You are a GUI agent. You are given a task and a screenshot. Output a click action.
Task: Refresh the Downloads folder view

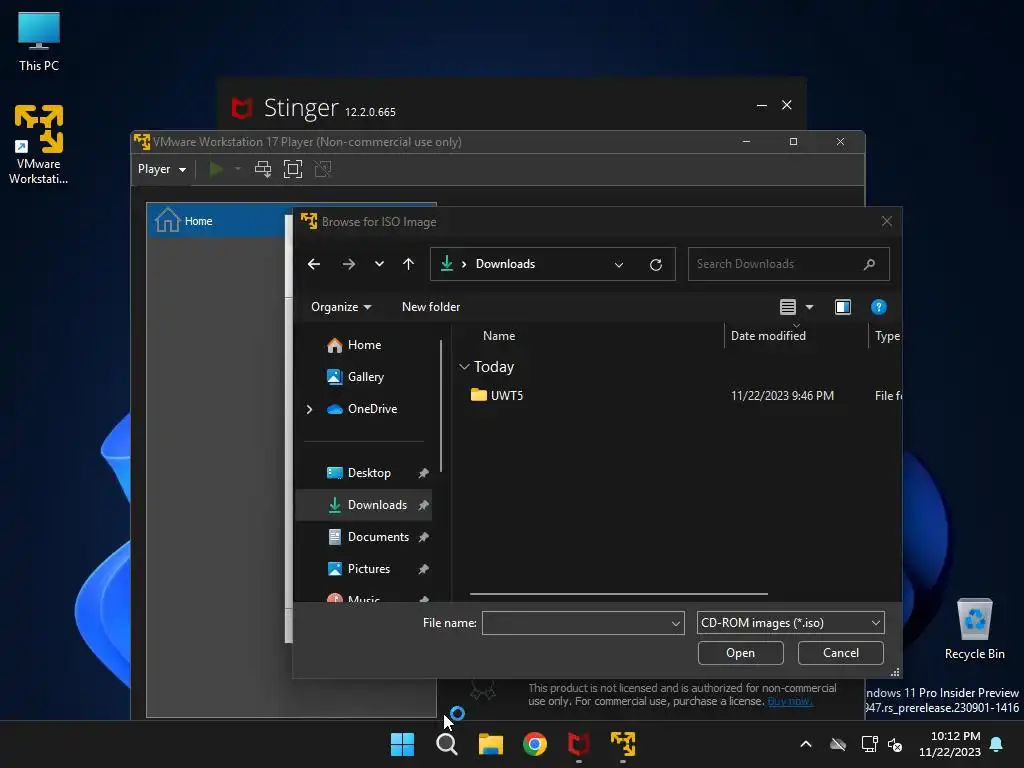656,264
